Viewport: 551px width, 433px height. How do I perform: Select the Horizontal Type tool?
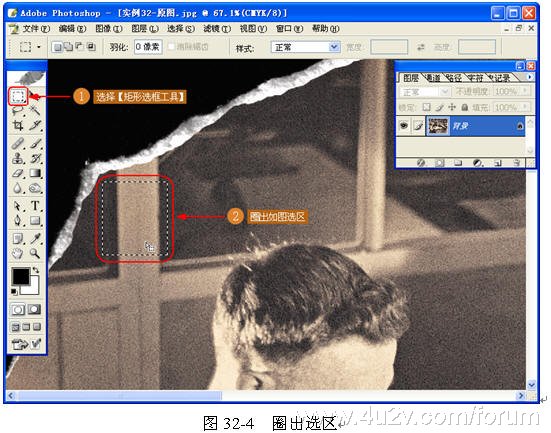(x=35, y=206)
